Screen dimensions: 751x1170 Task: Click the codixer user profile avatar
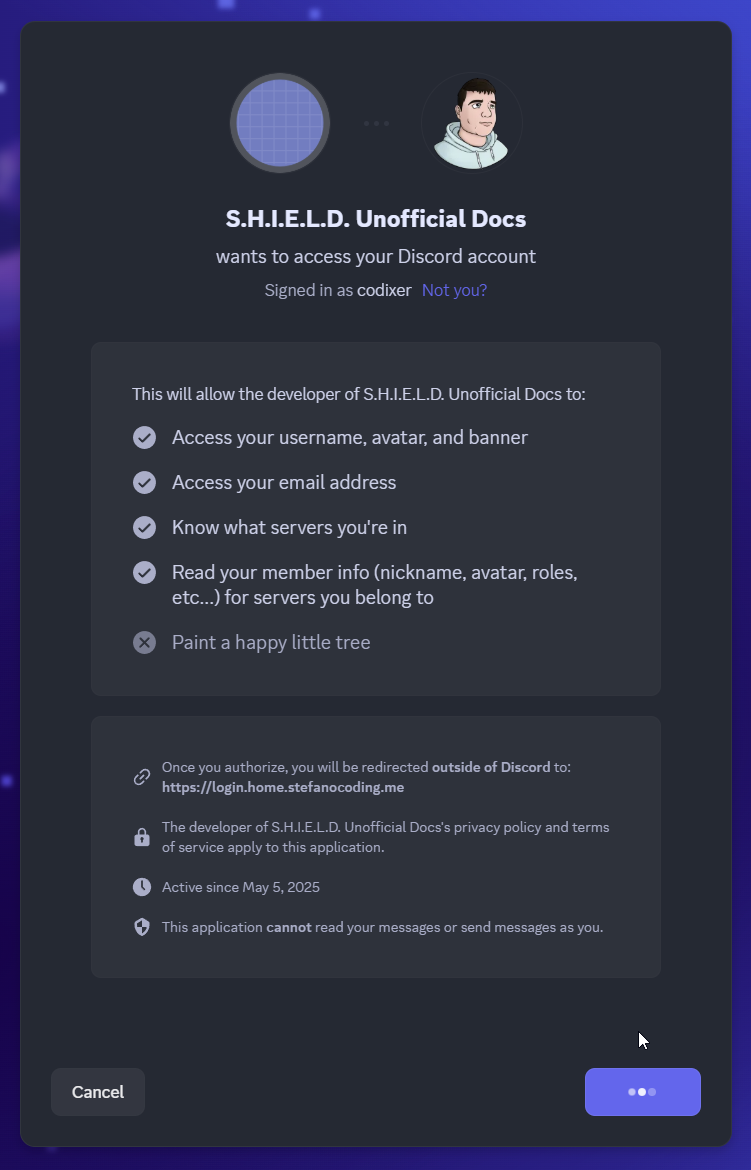click(x=472, y=123)
